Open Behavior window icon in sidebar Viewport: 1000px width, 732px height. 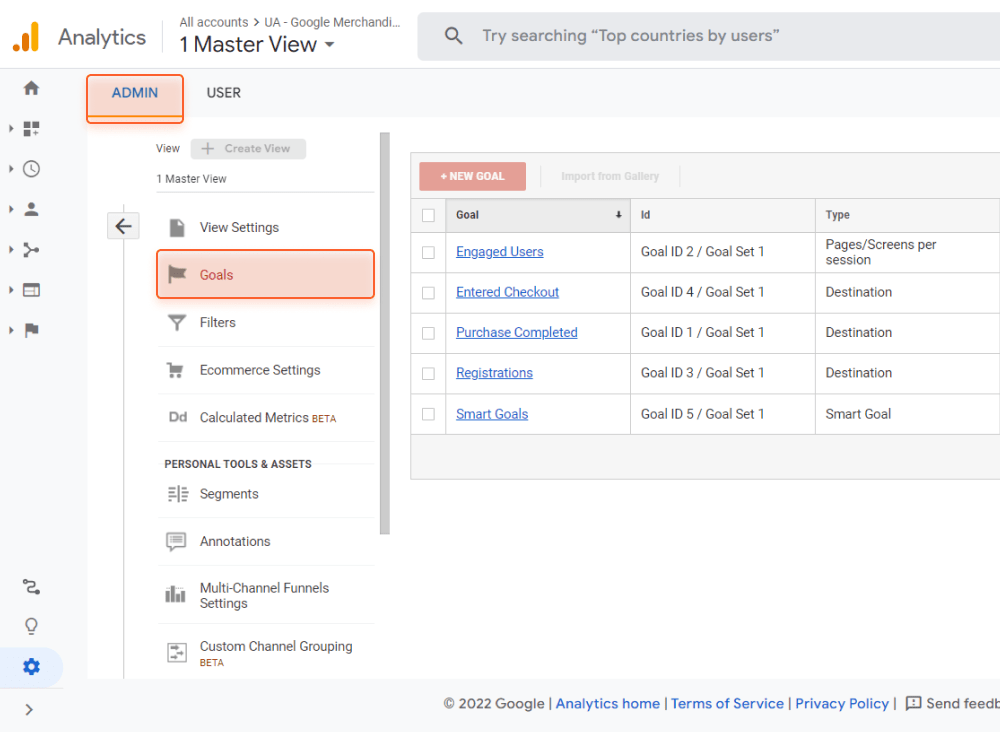click(x=31, y=290)
